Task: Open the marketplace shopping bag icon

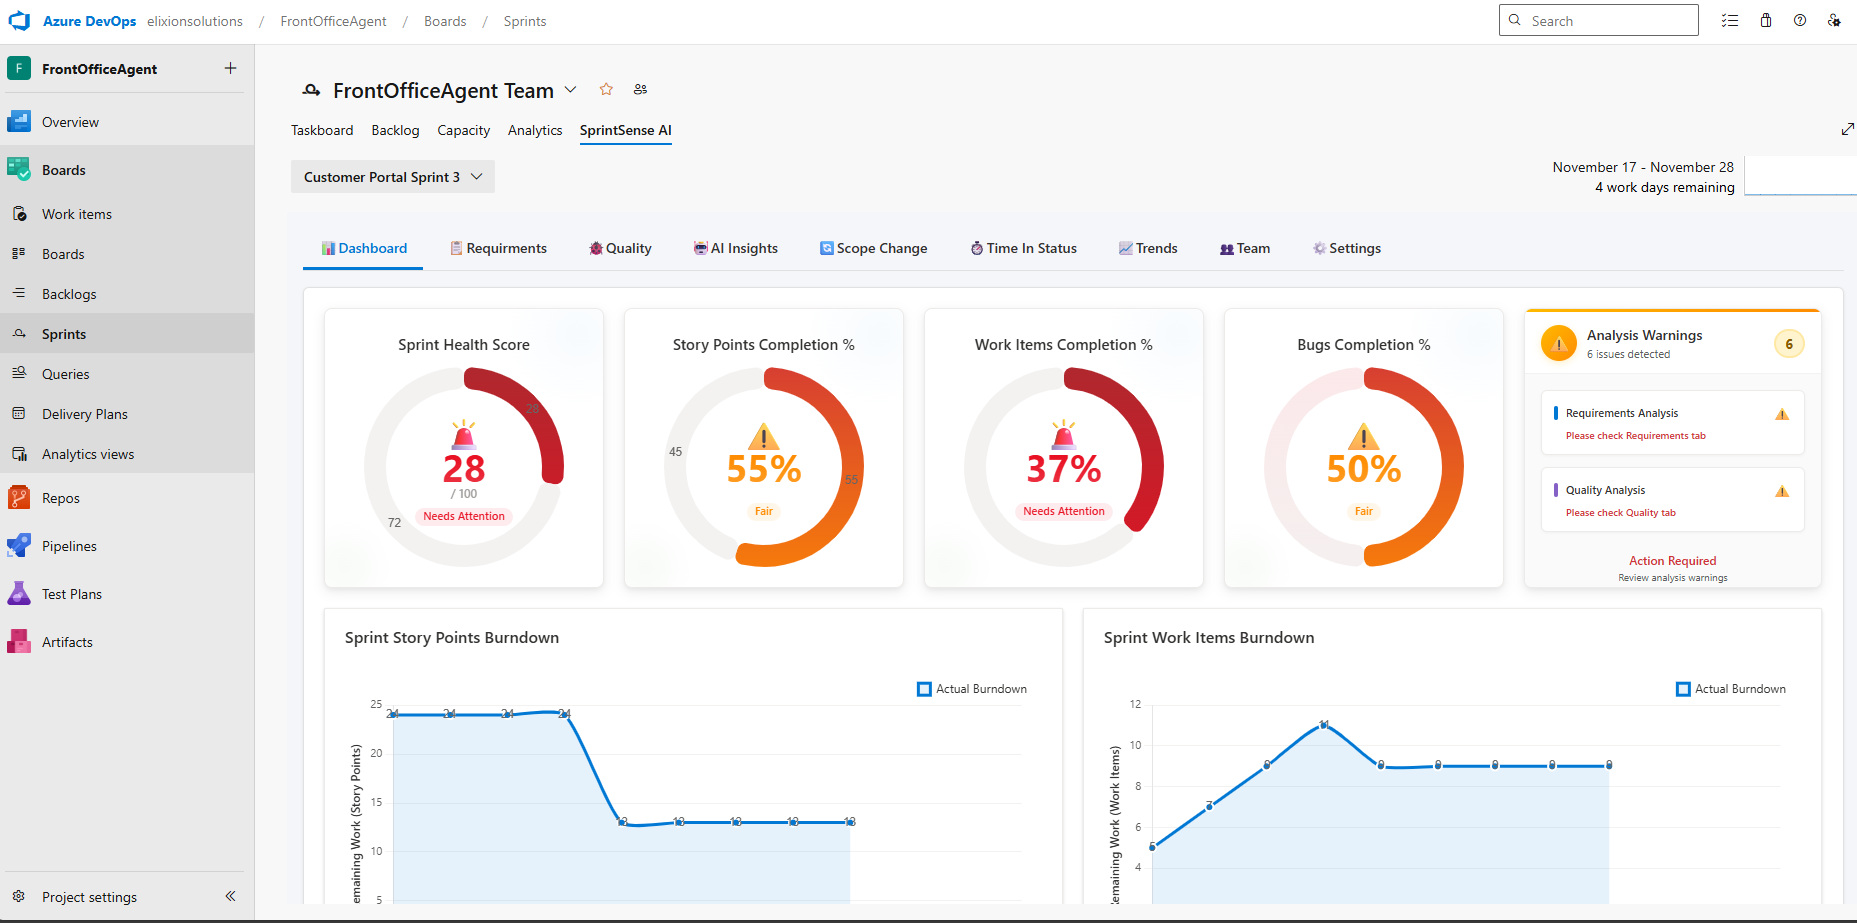Action: point(1766,21)
